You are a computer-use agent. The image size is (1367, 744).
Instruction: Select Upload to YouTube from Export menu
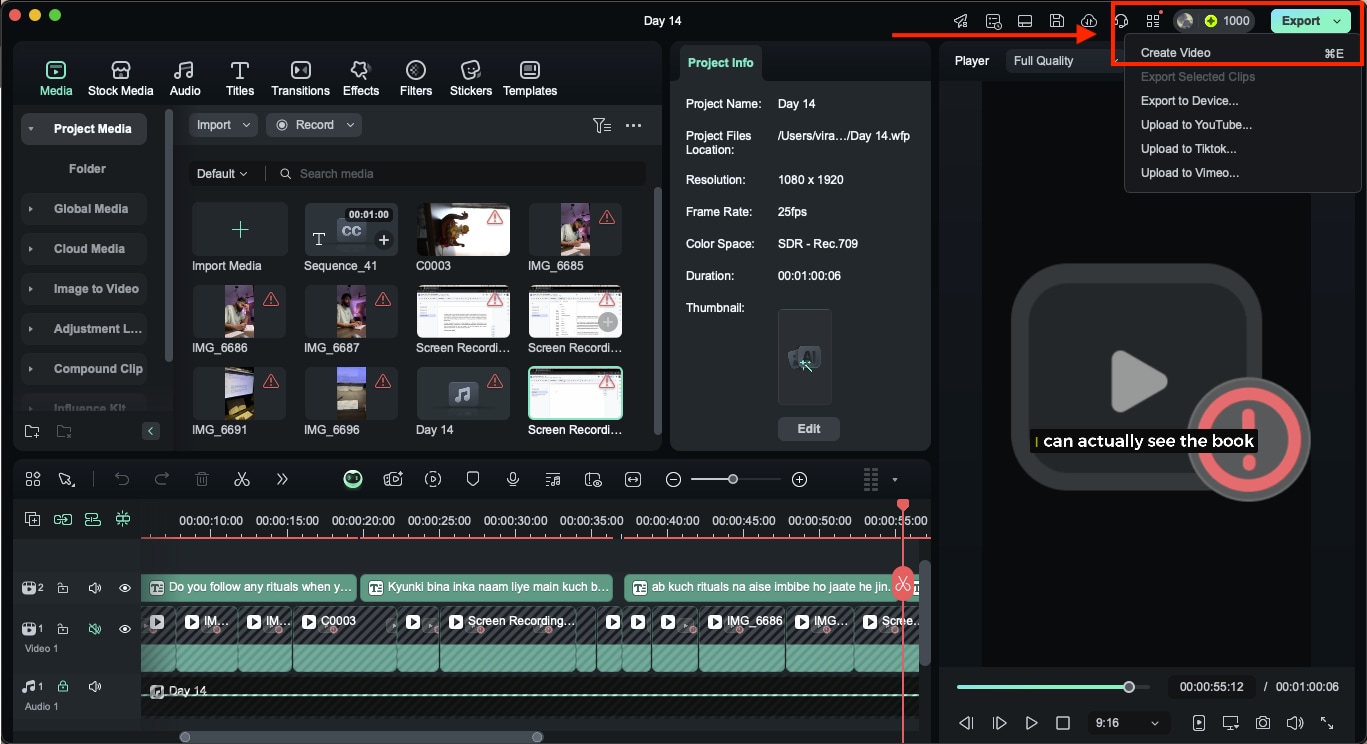click(x=1188, y=124)
